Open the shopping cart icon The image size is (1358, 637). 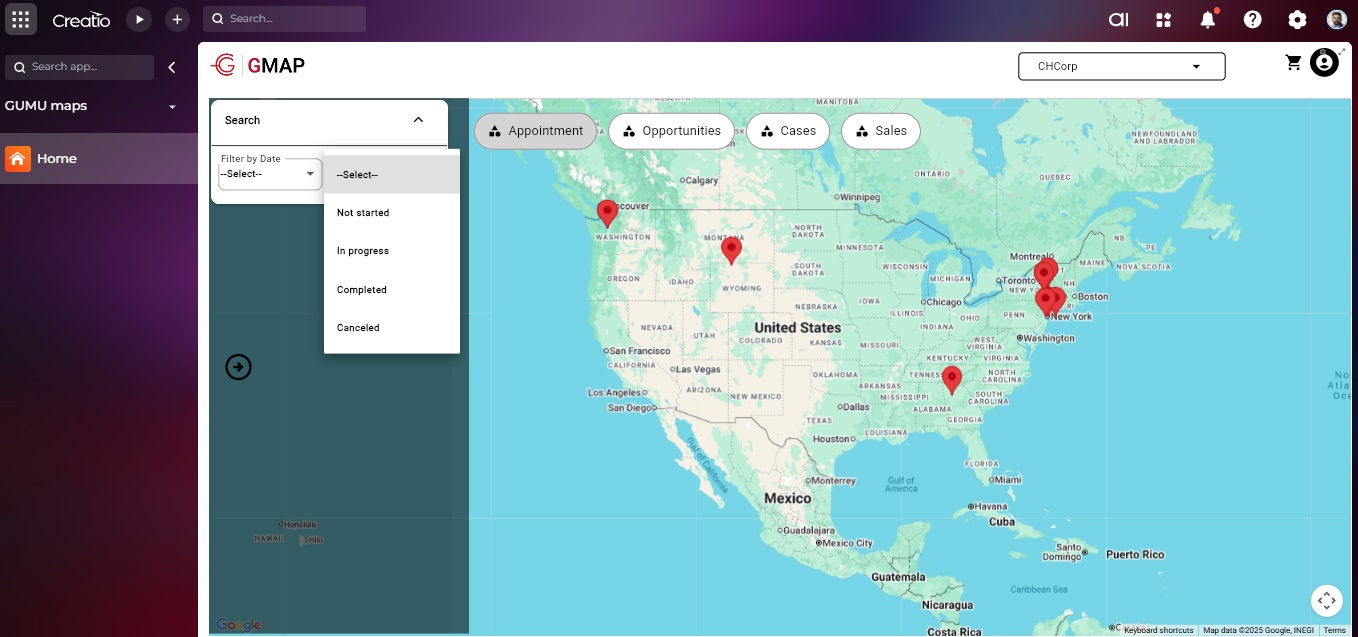pyautogui.click(x=1293, y=63)
